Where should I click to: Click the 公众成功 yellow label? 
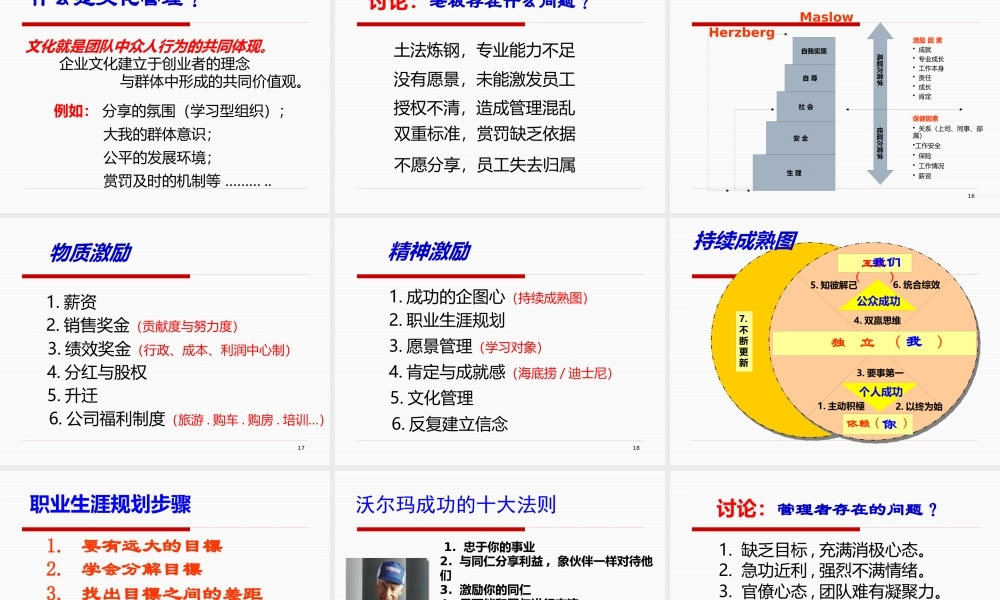(x=878, y=301)
